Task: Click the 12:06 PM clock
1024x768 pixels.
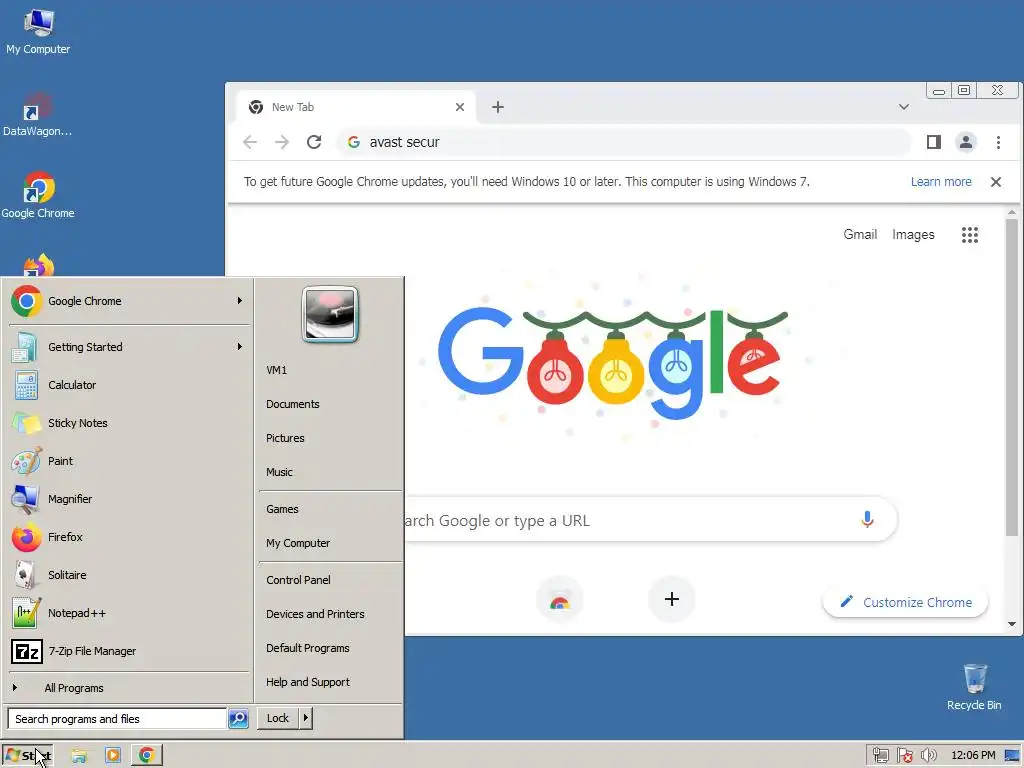Action: 973,756
